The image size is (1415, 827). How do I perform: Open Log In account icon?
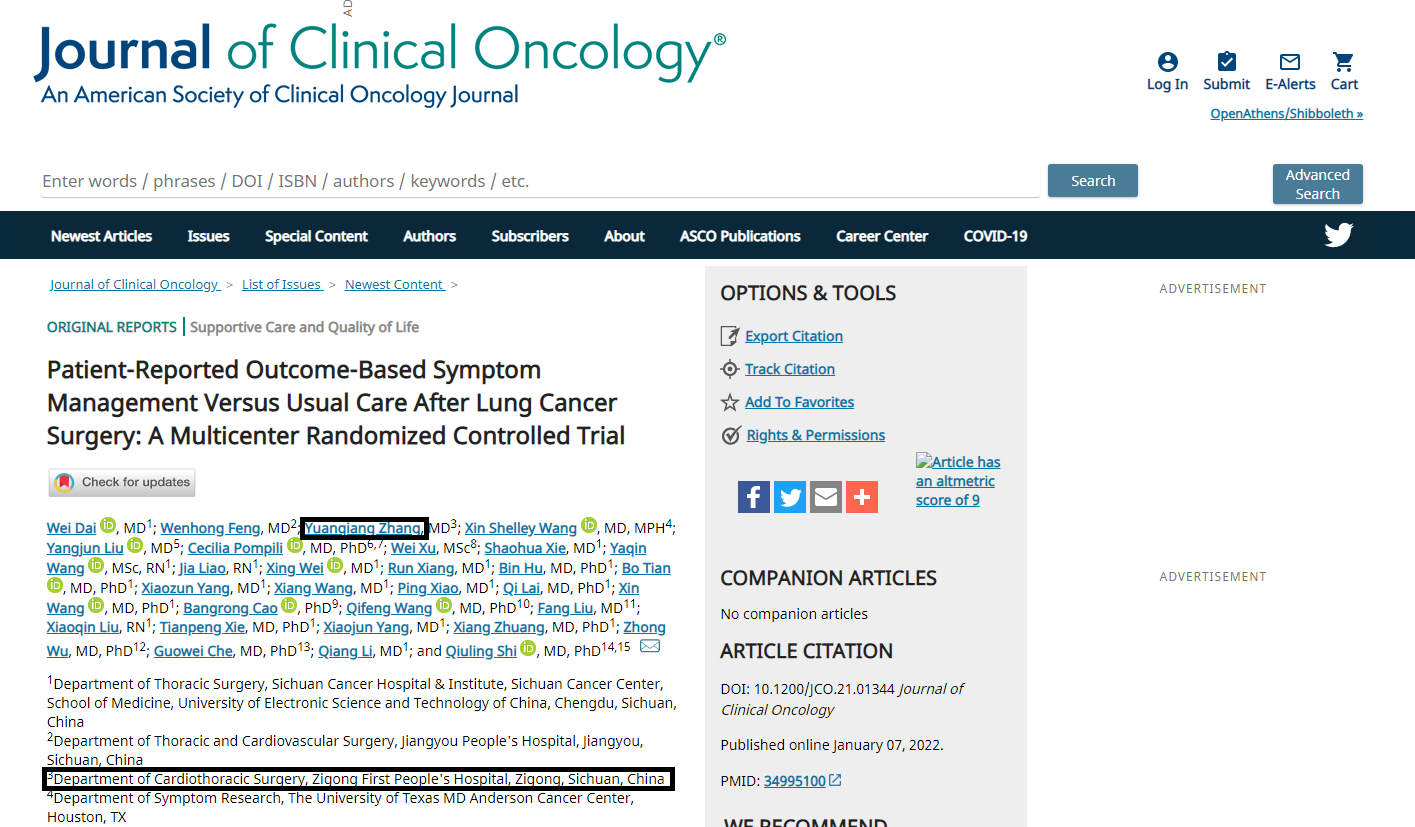pyautogui.click(x=1167, y=62)
